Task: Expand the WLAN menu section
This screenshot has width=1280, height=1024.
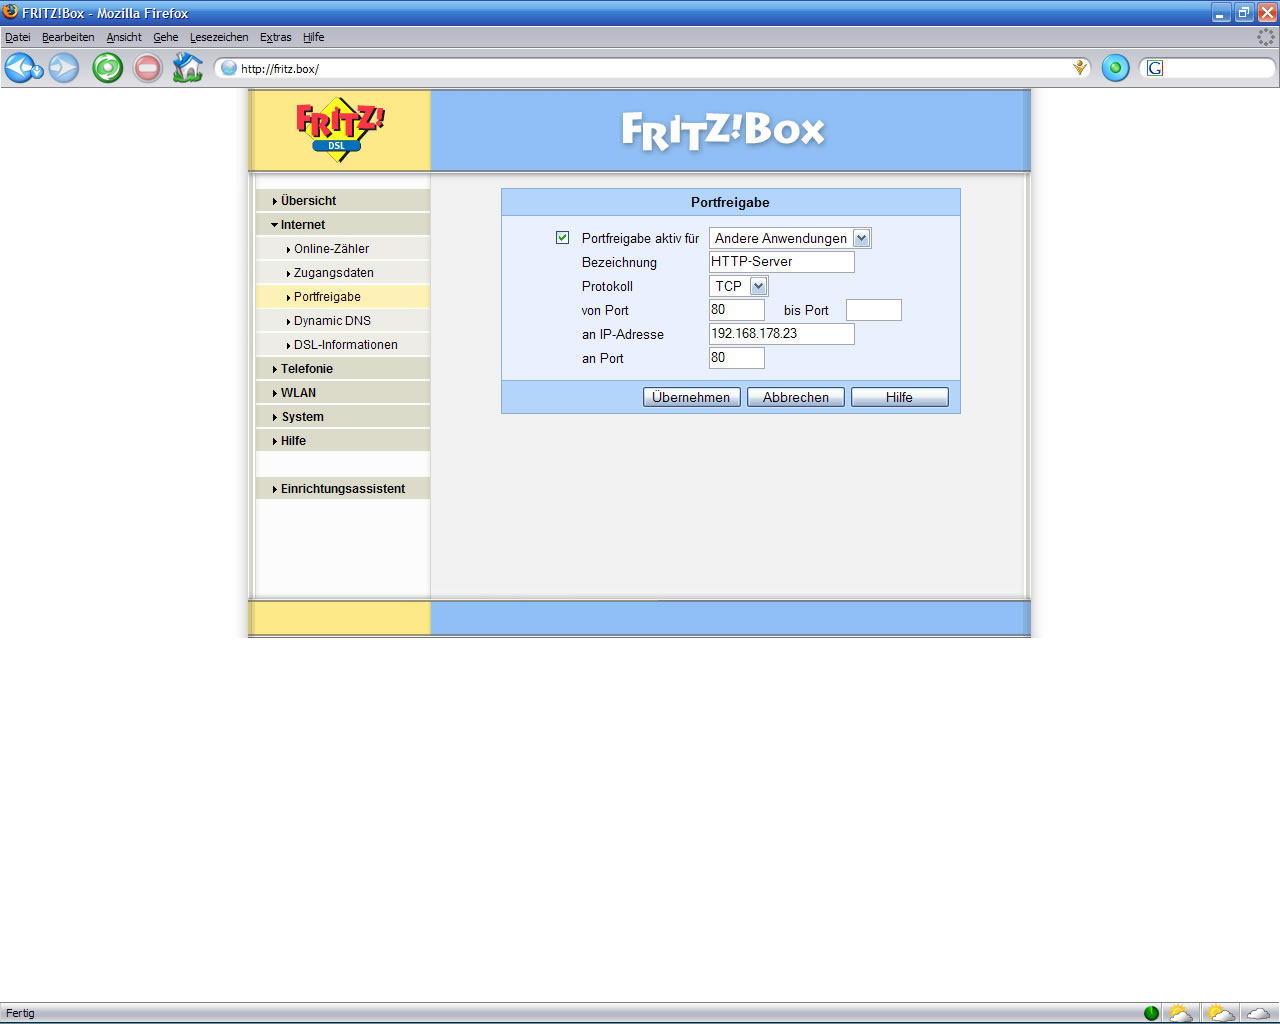Action: (x=342, y=393)
